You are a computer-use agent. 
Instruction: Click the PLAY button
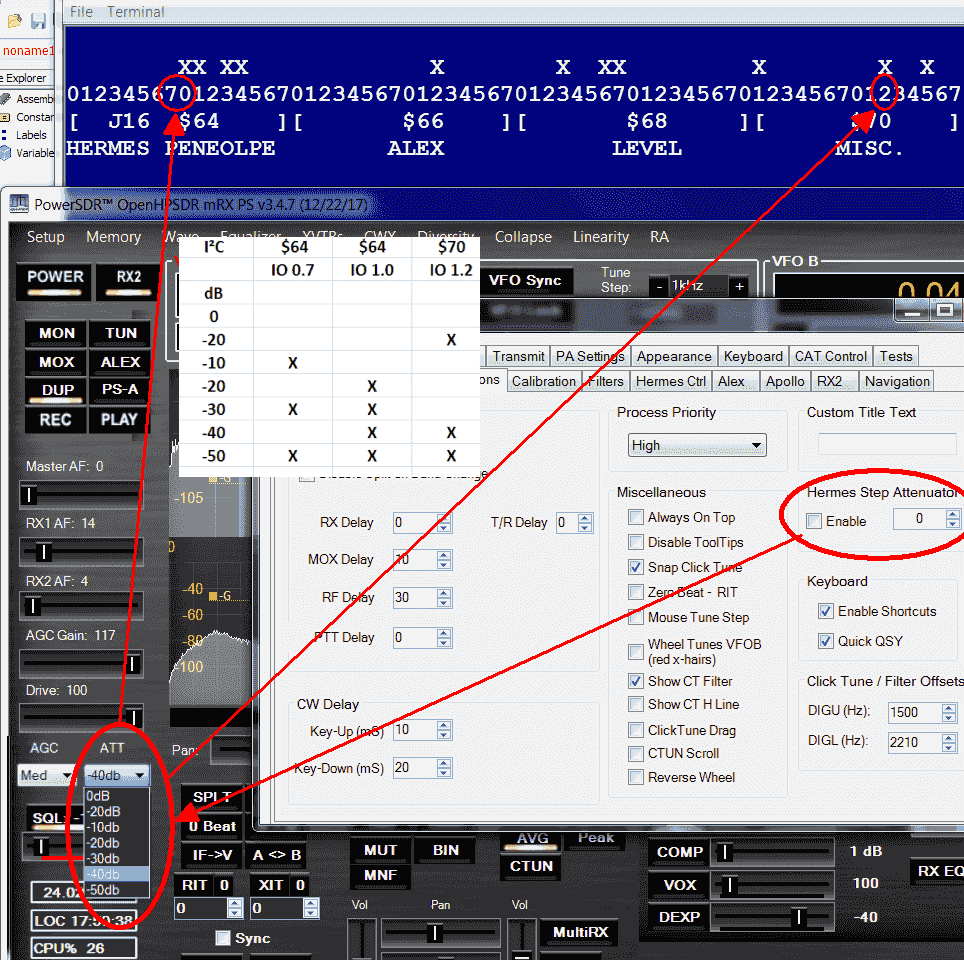click(x=119, y=420)
